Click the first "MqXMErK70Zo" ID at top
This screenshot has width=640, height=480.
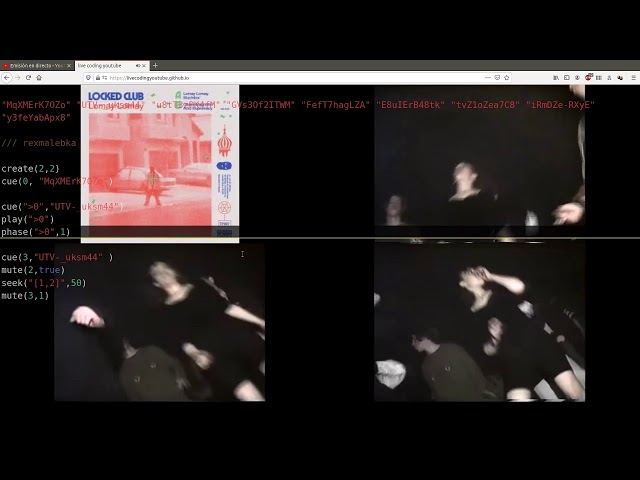[x=36, y=105]
